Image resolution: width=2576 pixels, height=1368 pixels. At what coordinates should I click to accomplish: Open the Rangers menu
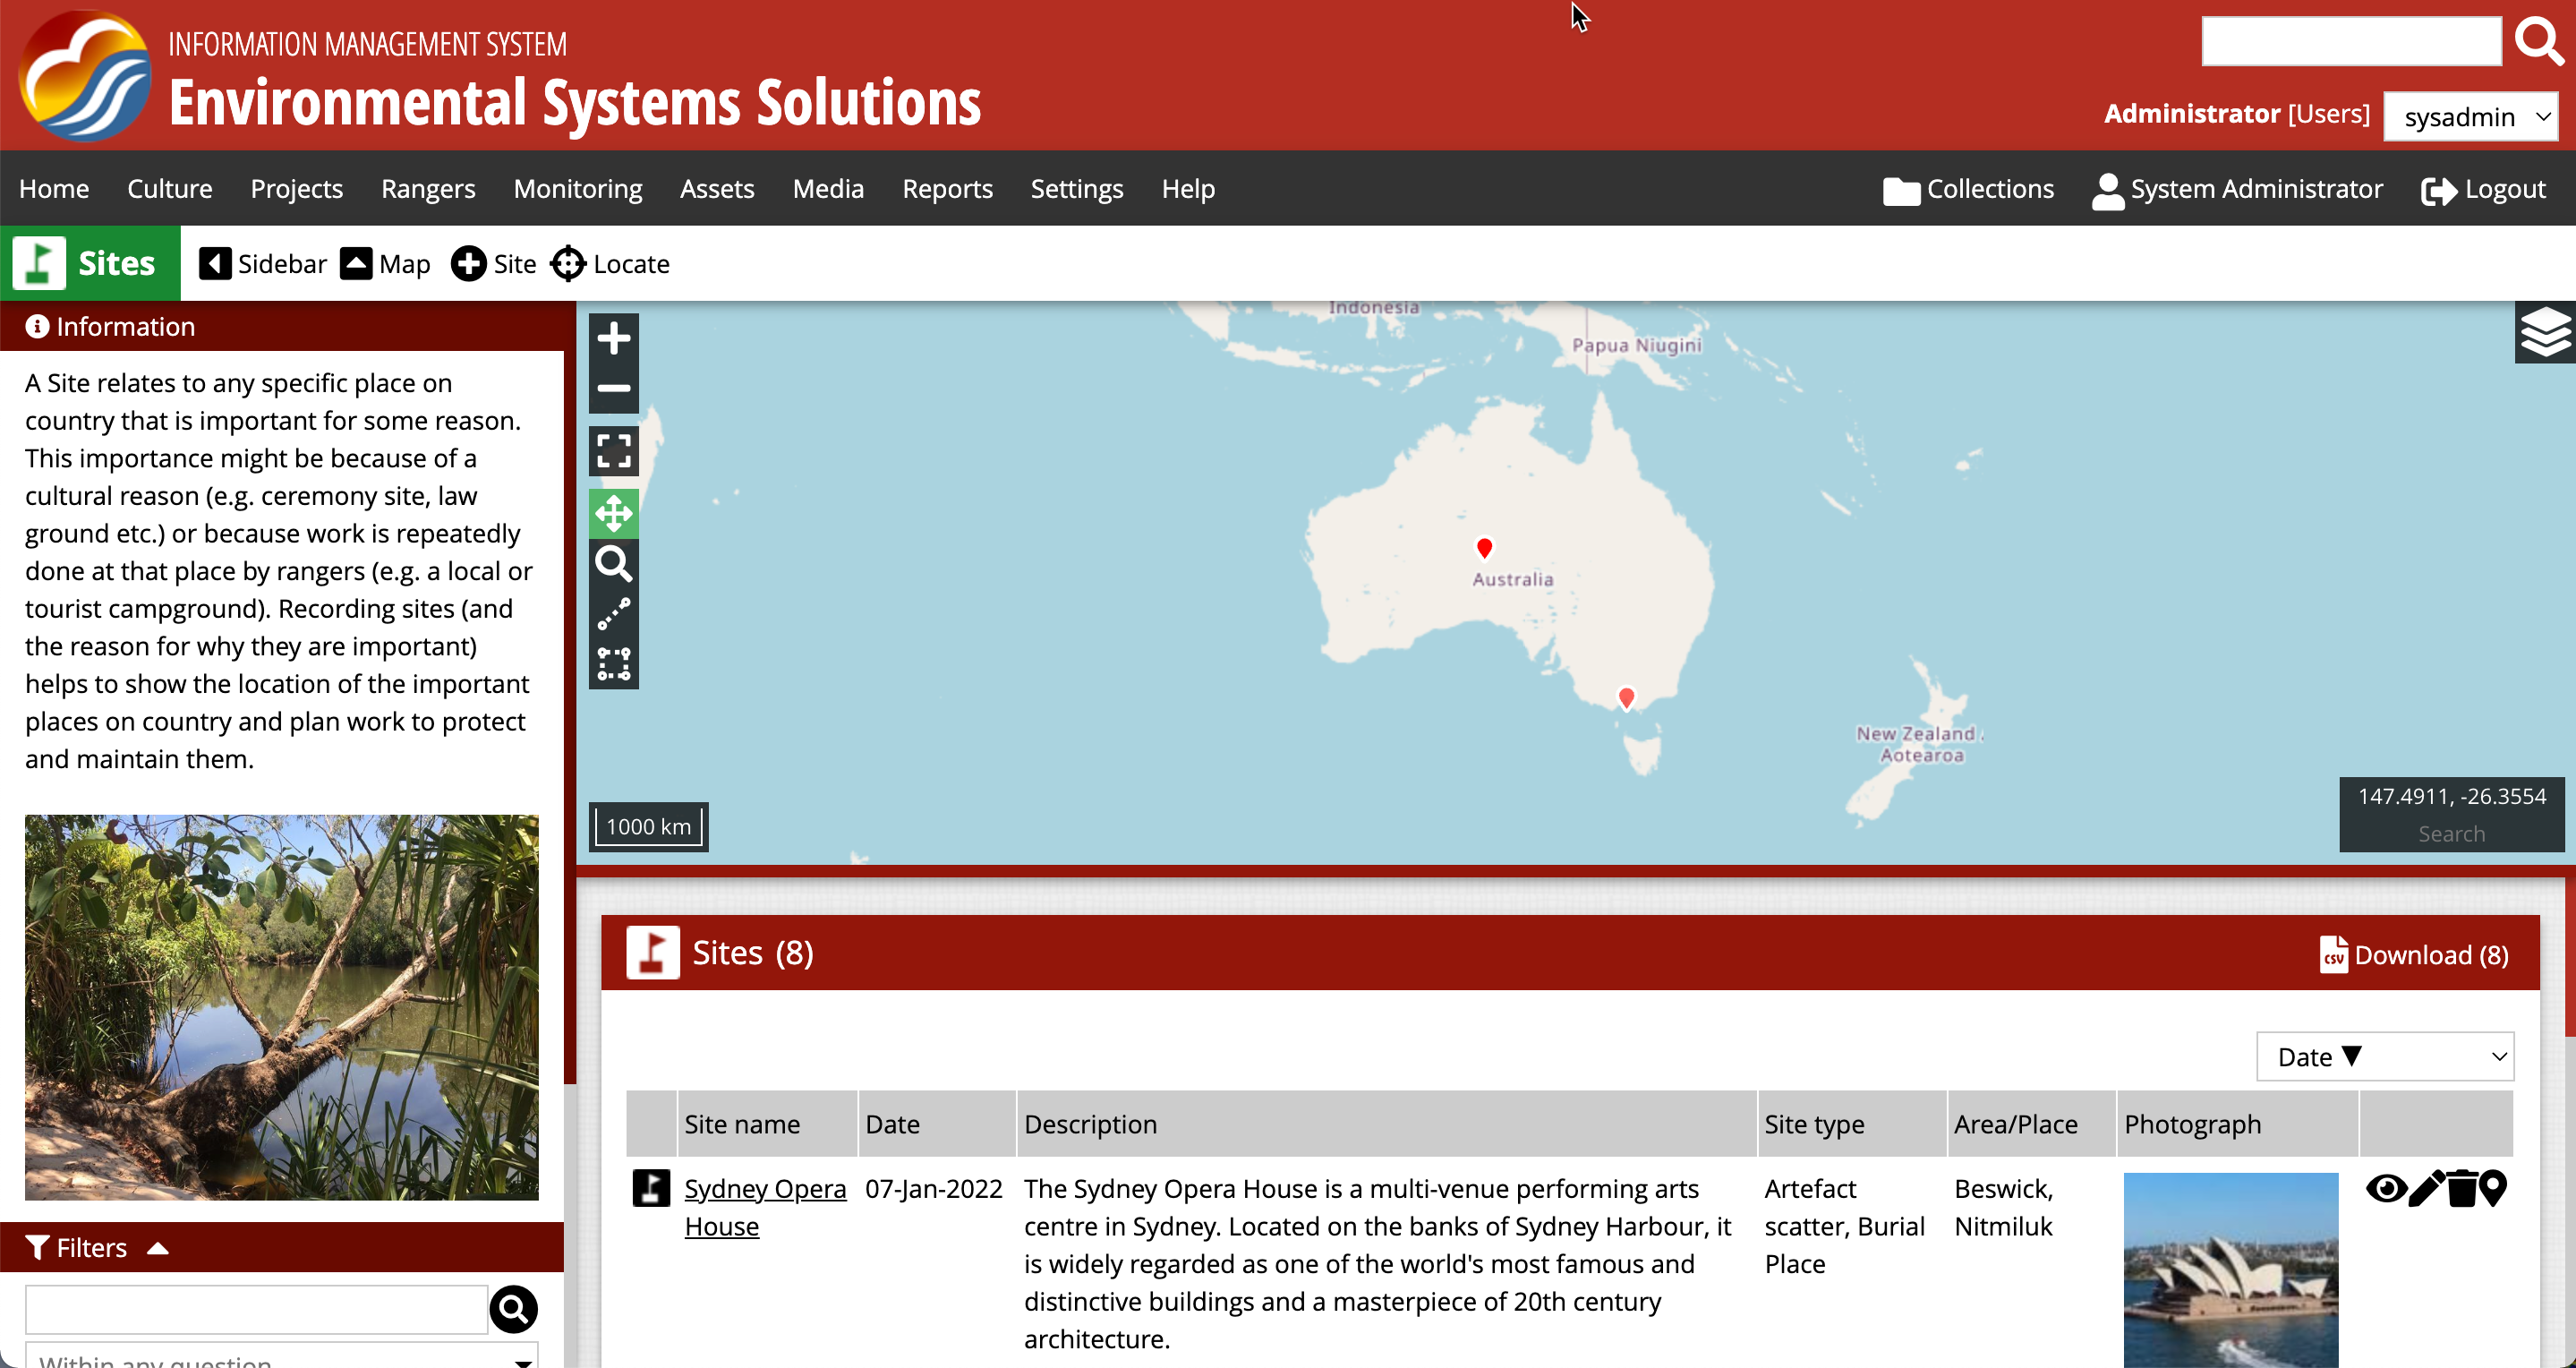427,189
